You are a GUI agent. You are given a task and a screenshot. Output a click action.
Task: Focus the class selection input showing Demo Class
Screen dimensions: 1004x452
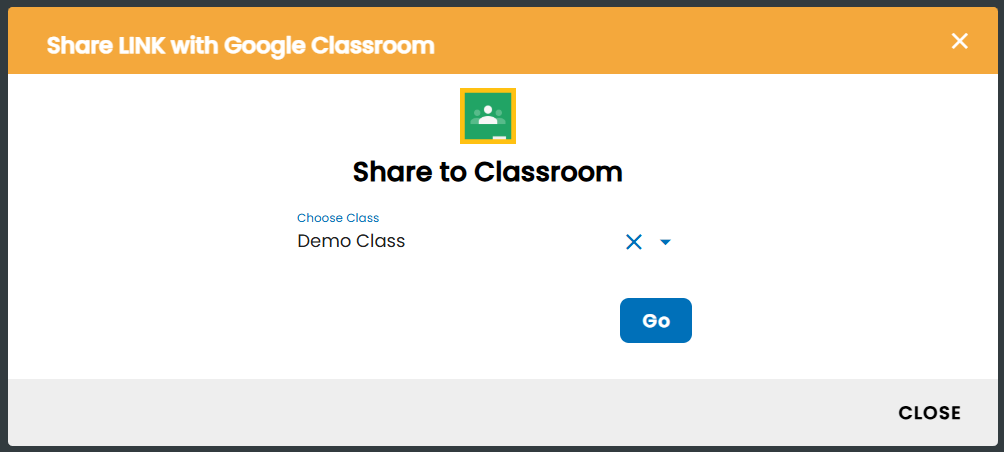pyautogui.click(x=458, y=241)
